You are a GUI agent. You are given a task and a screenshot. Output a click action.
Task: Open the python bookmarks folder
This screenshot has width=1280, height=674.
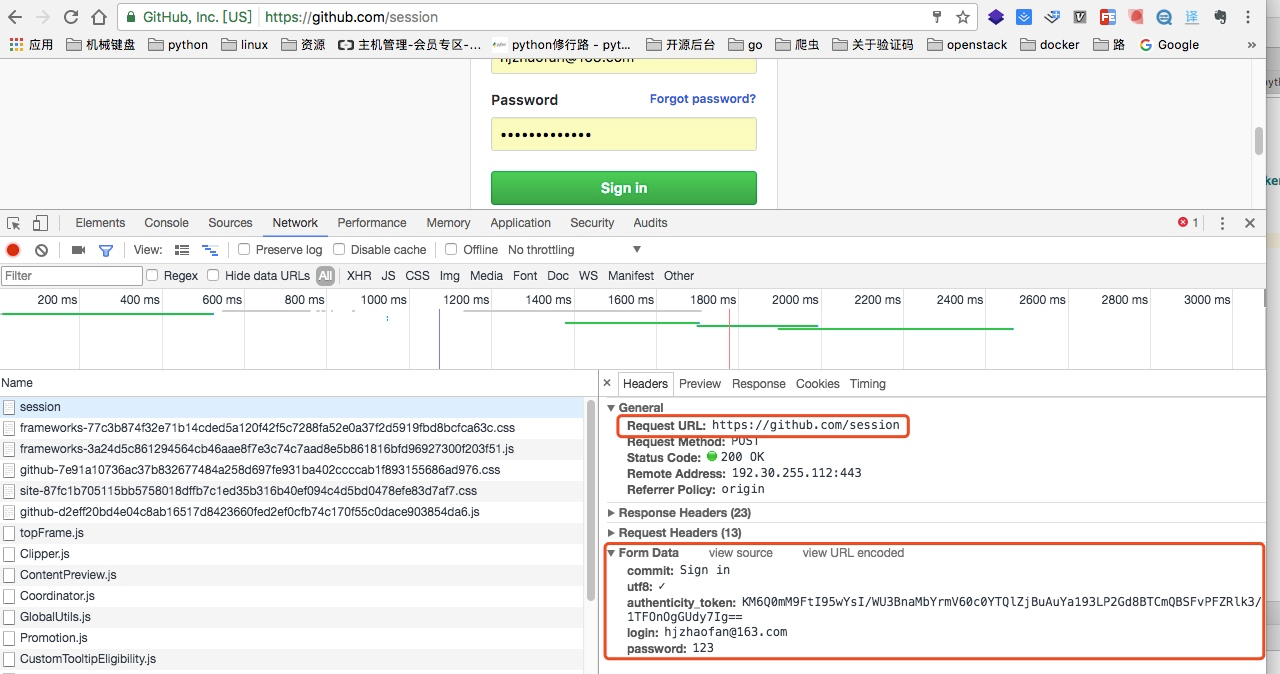(178, 45)
